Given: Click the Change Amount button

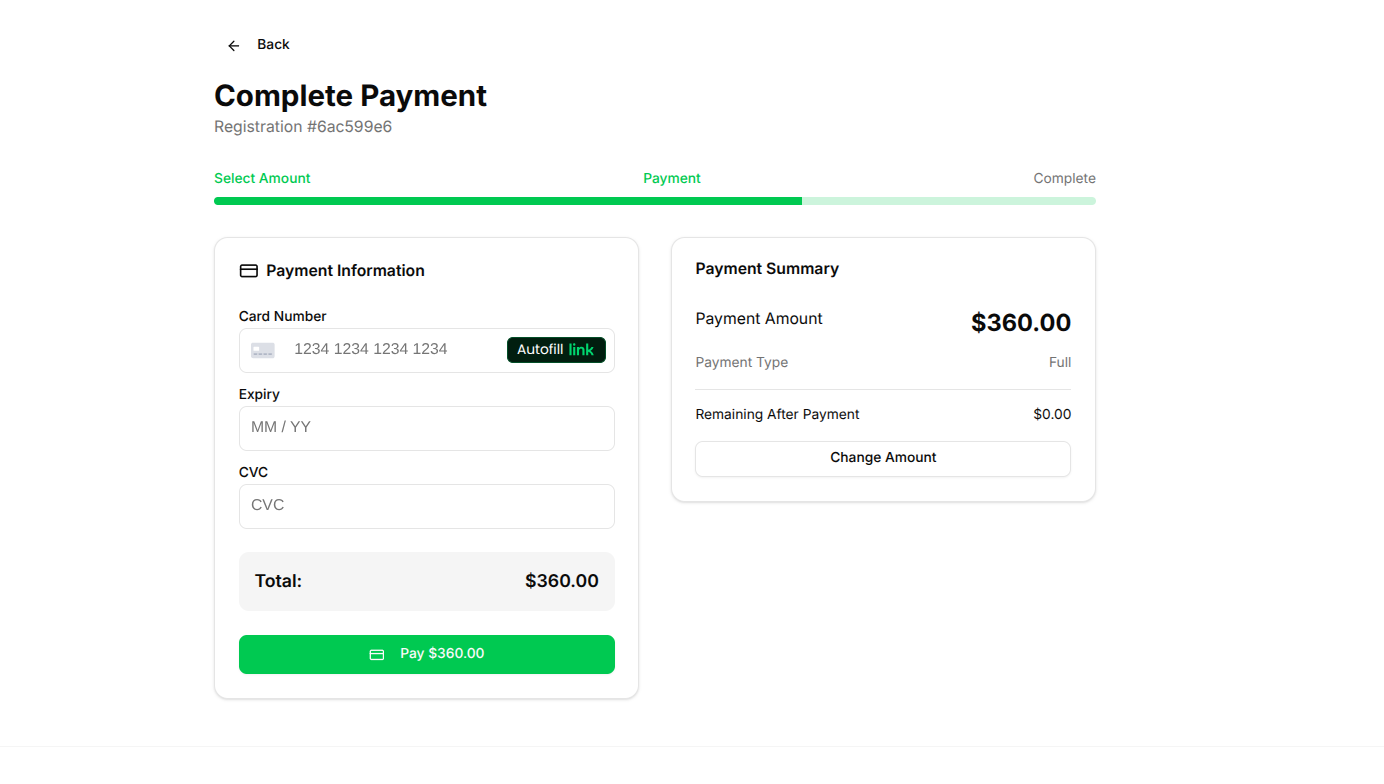Looking at the screenshot, I should pyautogui.click(x=882, y=458).
